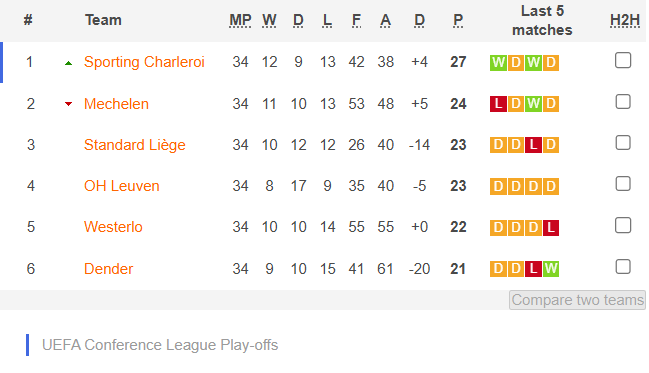This screenshot has width=649, height=373.
Task: Open the Standard Liège team link
Action: click(x=135, y=145)
